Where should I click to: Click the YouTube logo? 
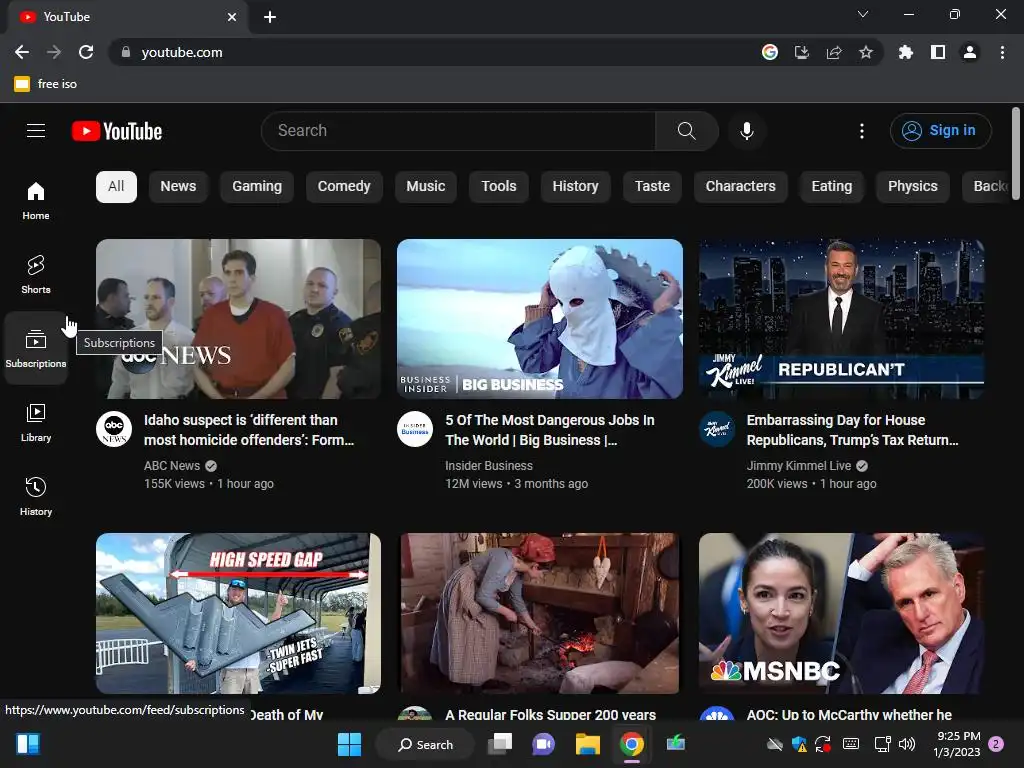point(117,131)
